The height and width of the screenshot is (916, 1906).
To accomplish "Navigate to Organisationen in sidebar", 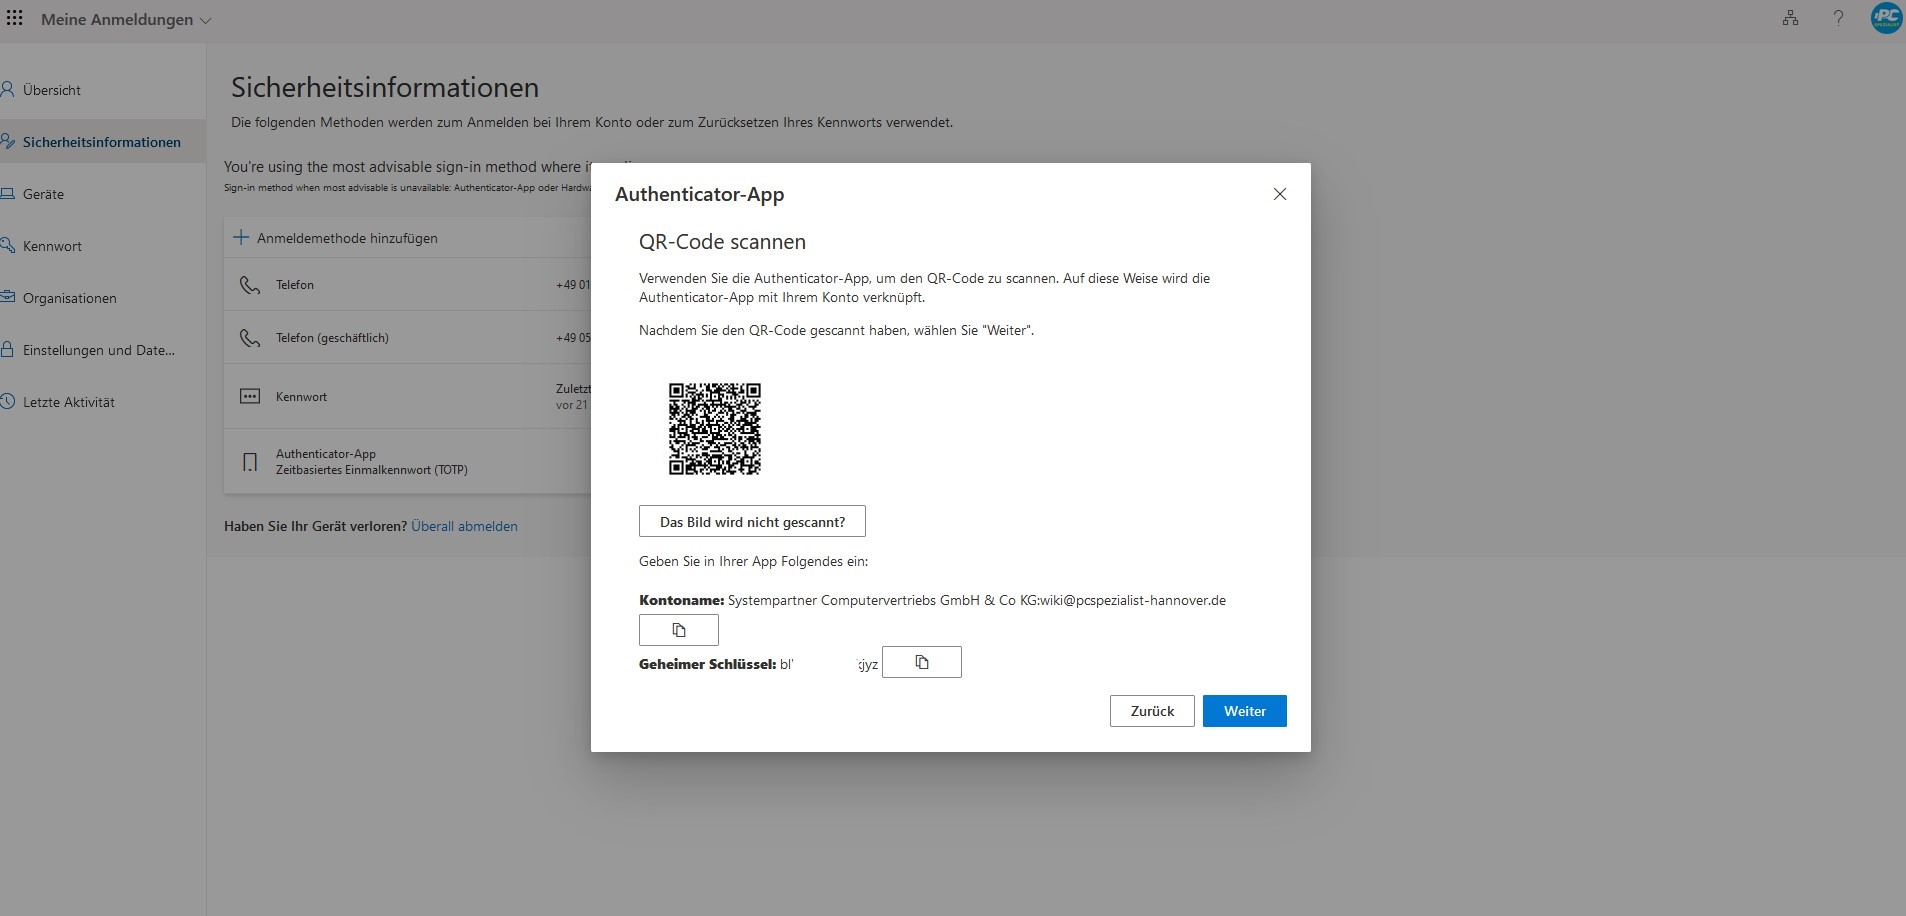I will point(69,298).
